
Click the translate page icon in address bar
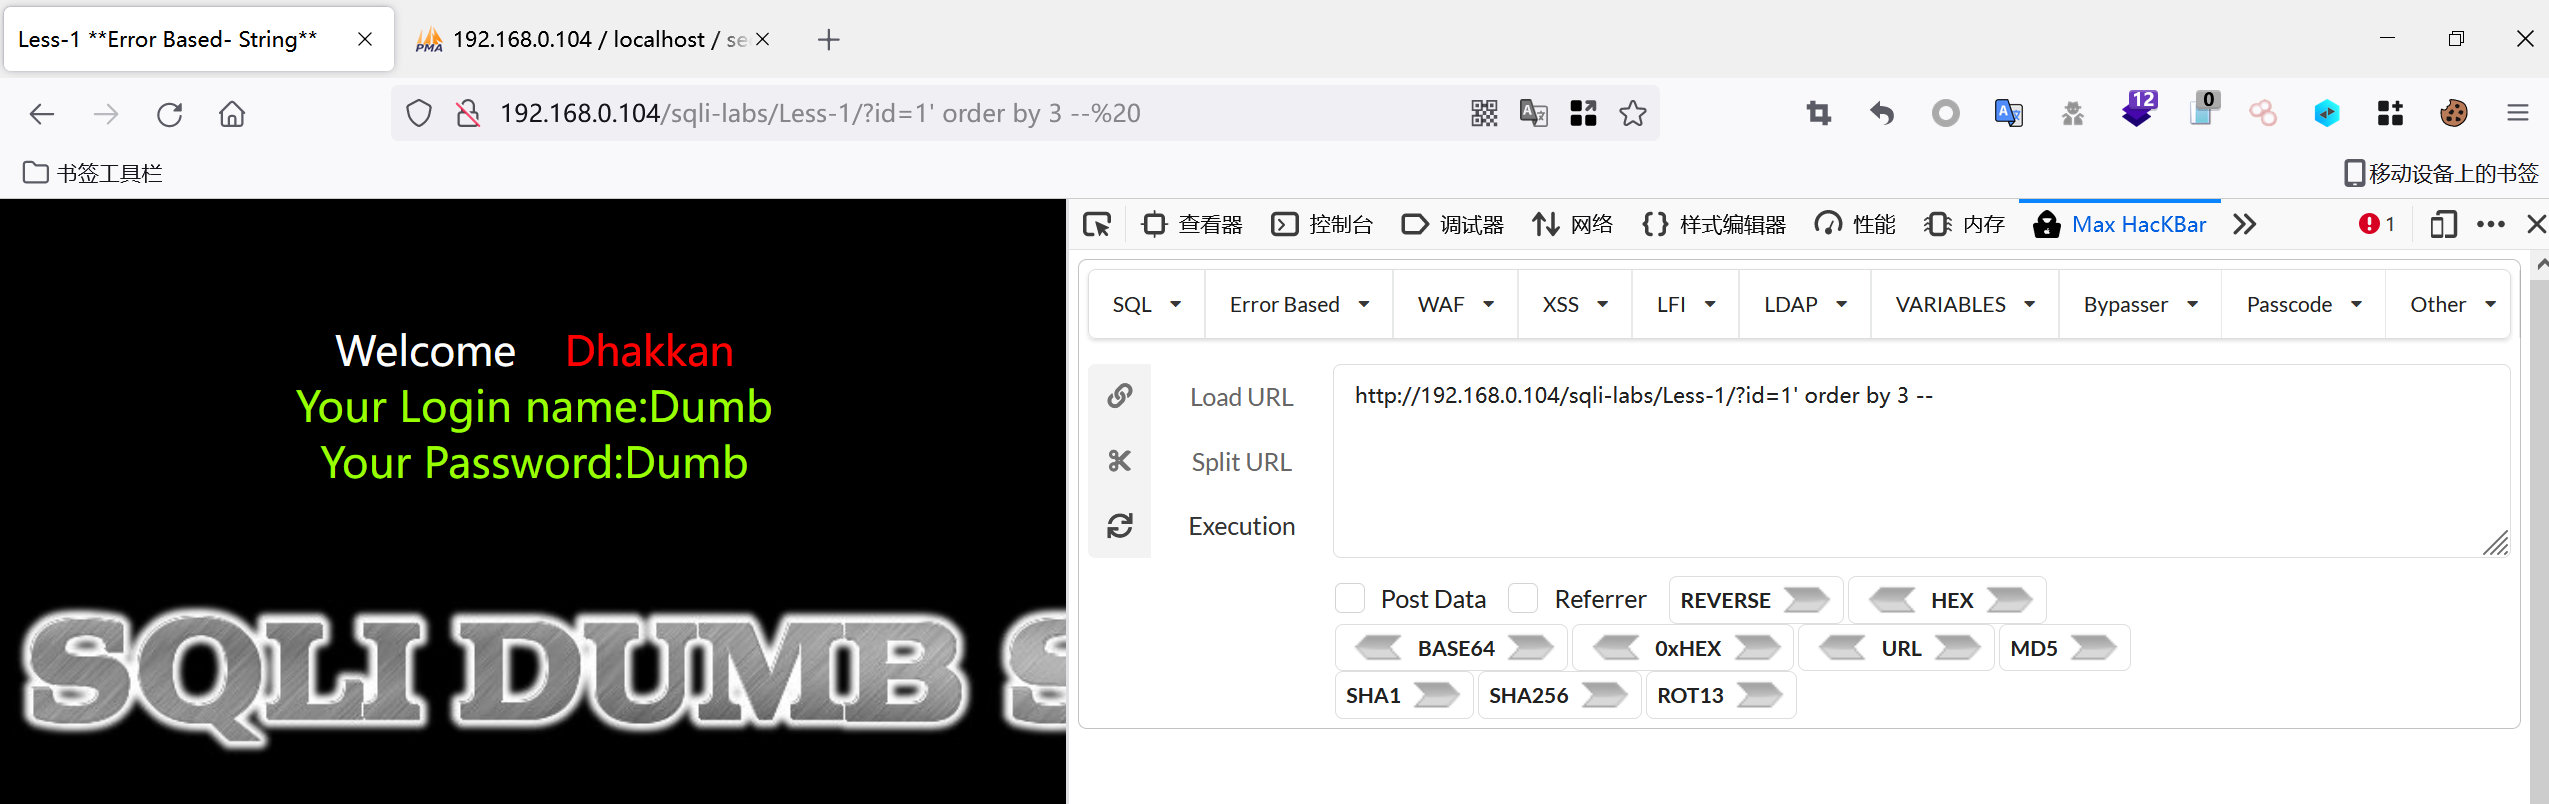(1533, 113)
